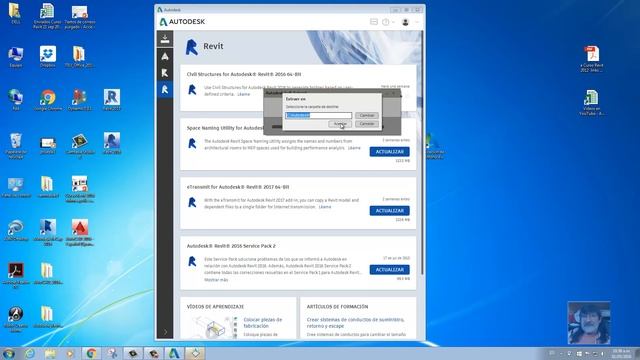The image size is (640, 360).
Task: Click 'Autodesk Revit 2016 Service Pack 2' title
Action: [x=231, y=246]
